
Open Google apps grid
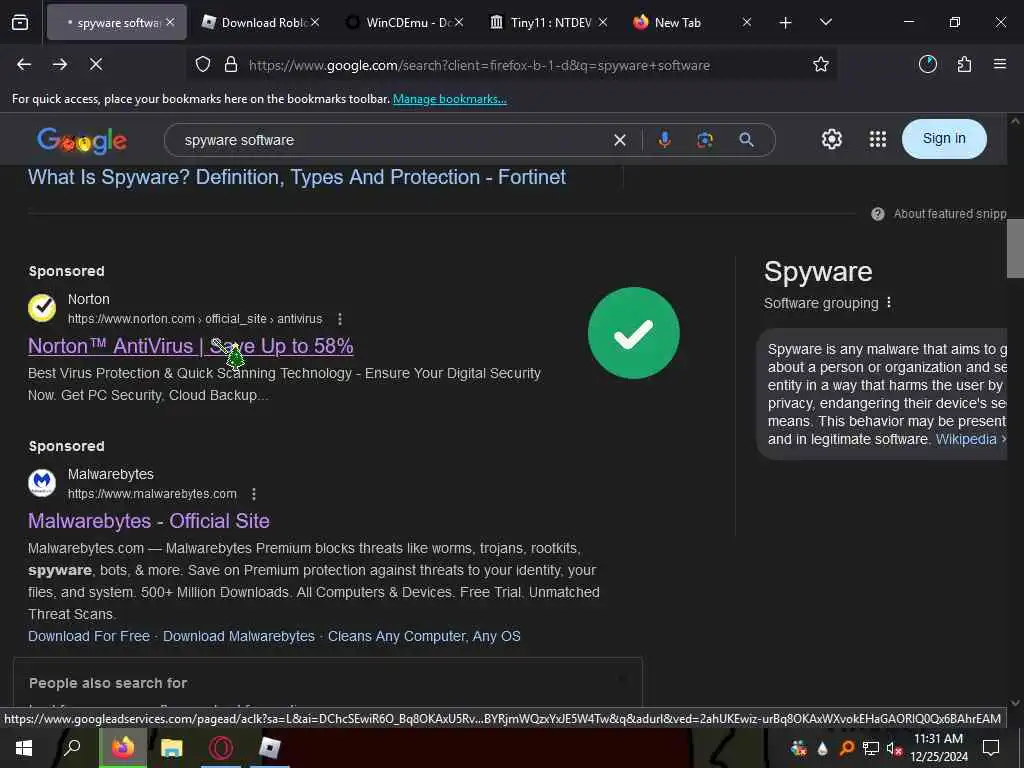[x=878, y=139]
